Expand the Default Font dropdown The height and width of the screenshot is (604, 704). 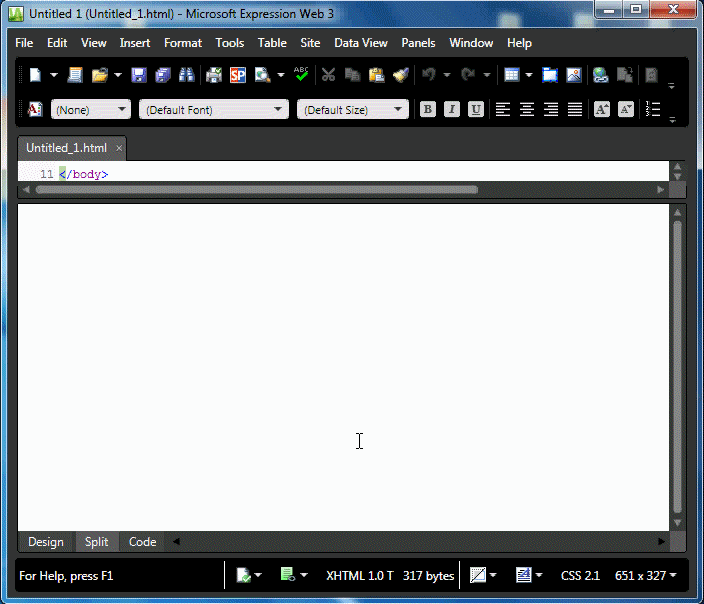point(214,110)
